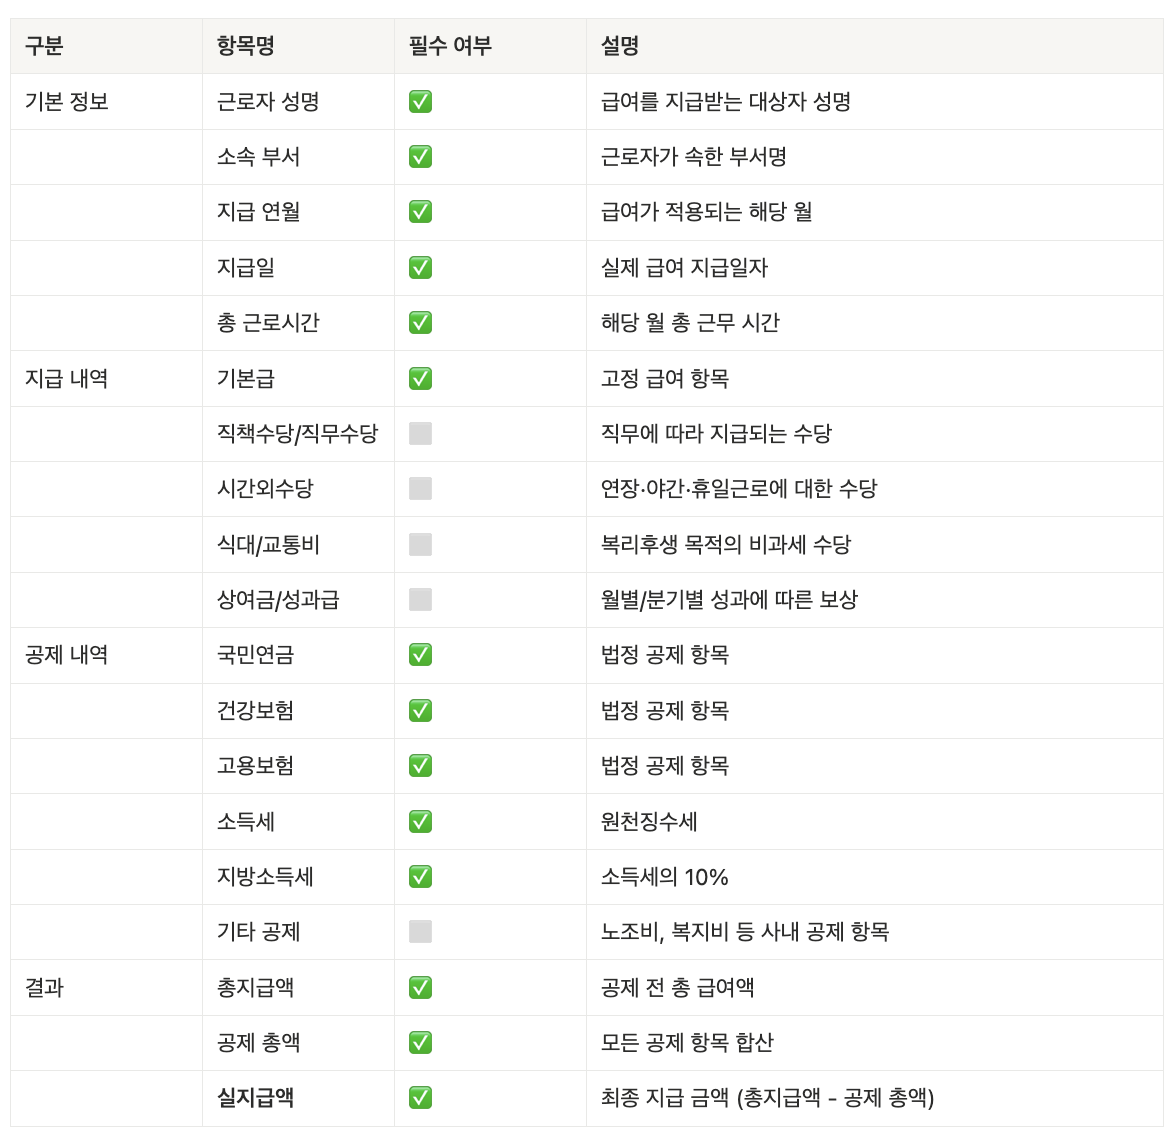Select the 설명 column header
Image resolution: width=1176 pixels, height=1140 pixels.
[x=620, y=46]
